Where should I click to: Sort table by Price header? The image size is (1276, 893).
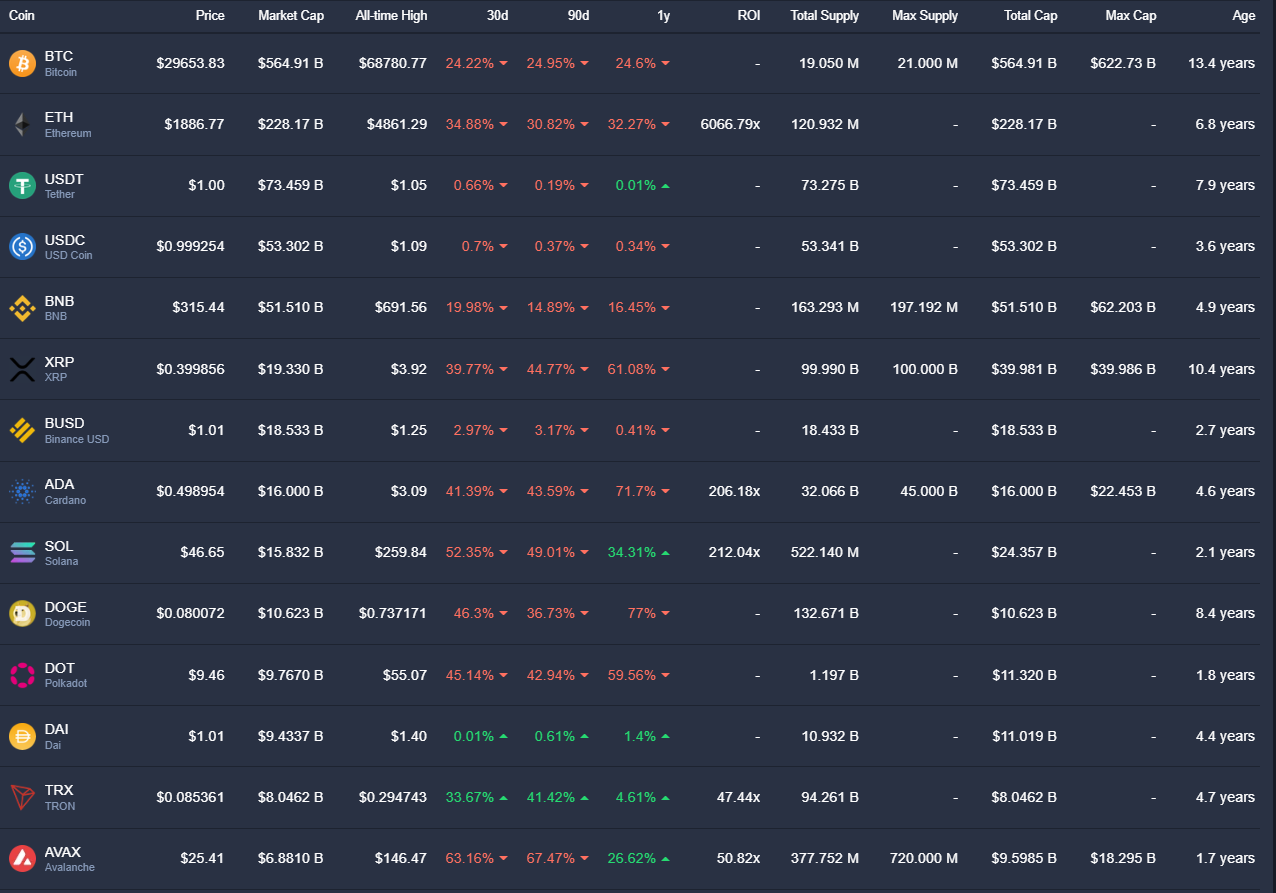(210, 16)
